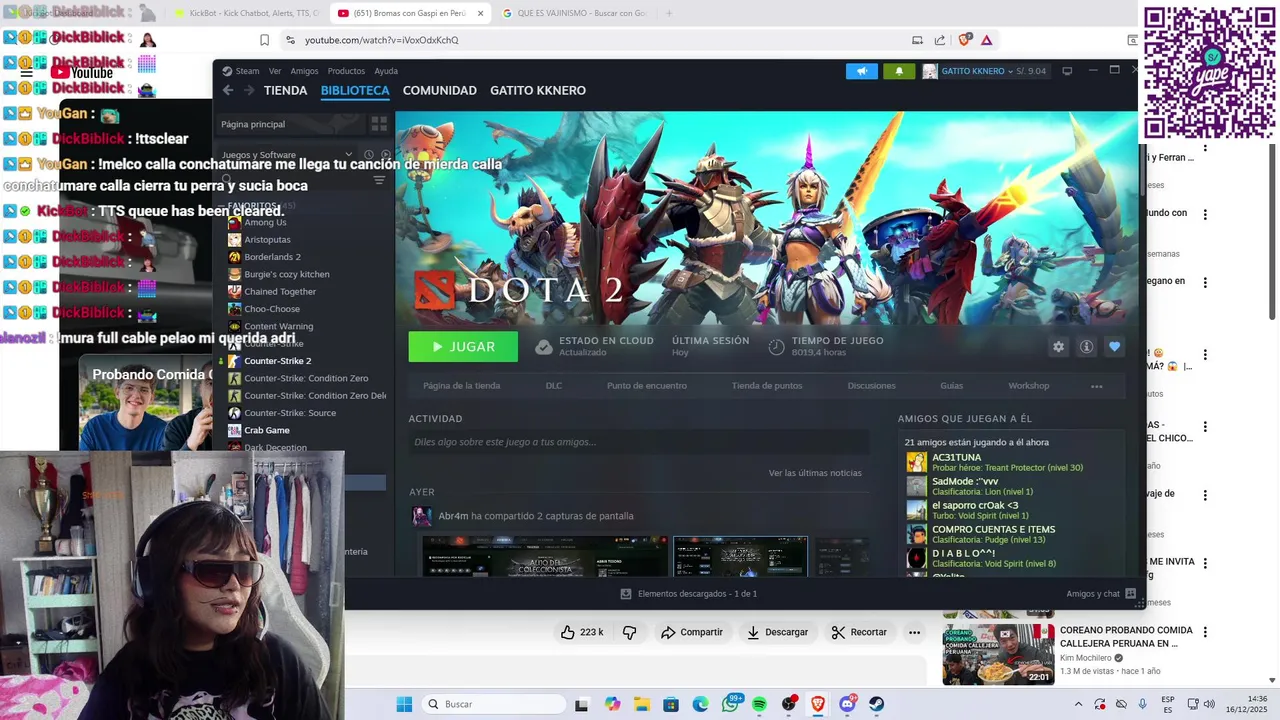Switch to BIBLIOTECA section
Viewport: 1280px width, 720px height.
[x=355, y=90]
